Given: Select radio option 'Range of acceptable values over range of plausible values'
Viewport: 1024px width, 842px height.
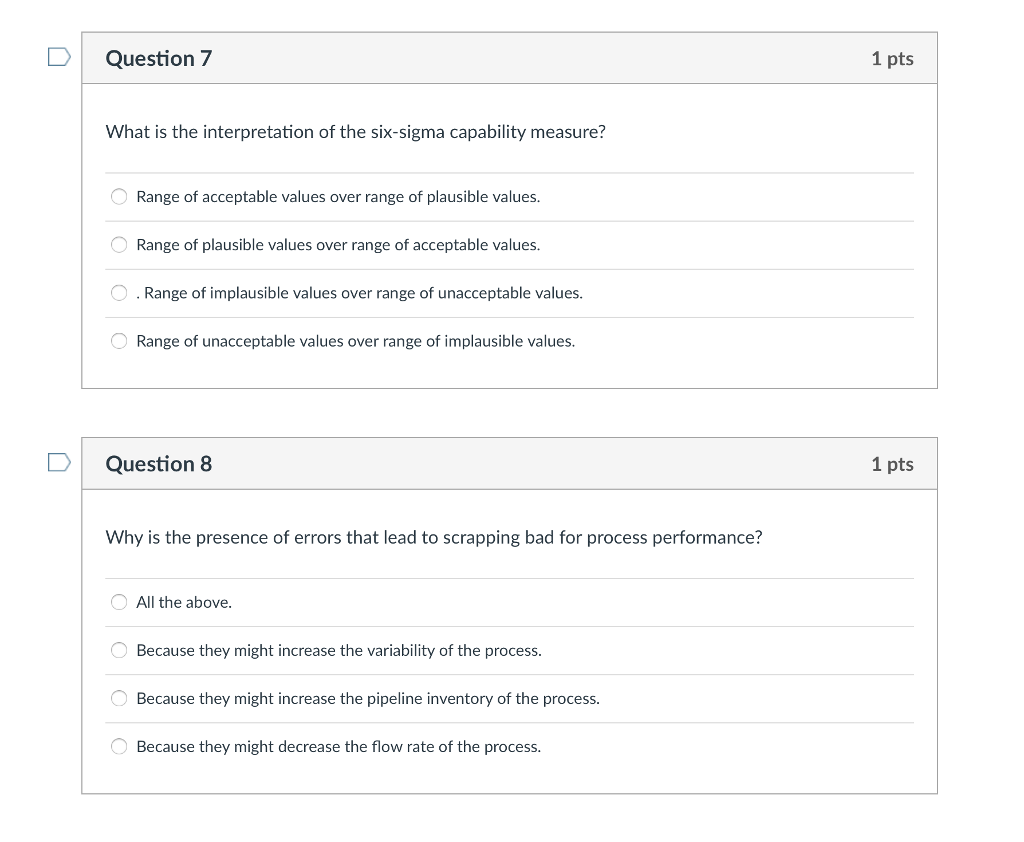Looking at the screenshot, I should 118,196.
